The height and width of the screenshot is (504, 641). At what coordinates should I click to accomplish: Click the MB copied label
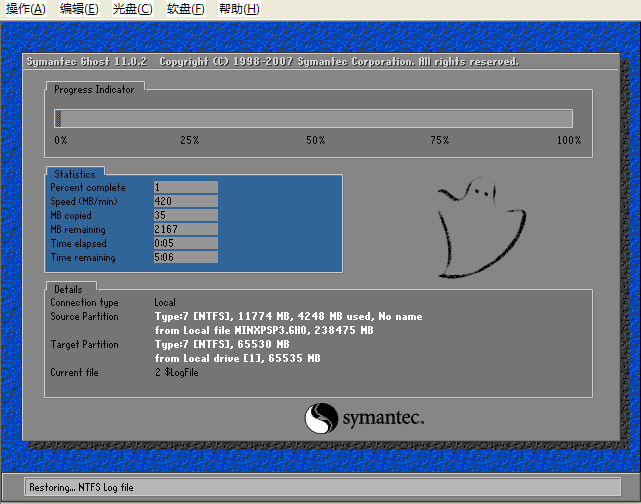(x=71, y=215)
